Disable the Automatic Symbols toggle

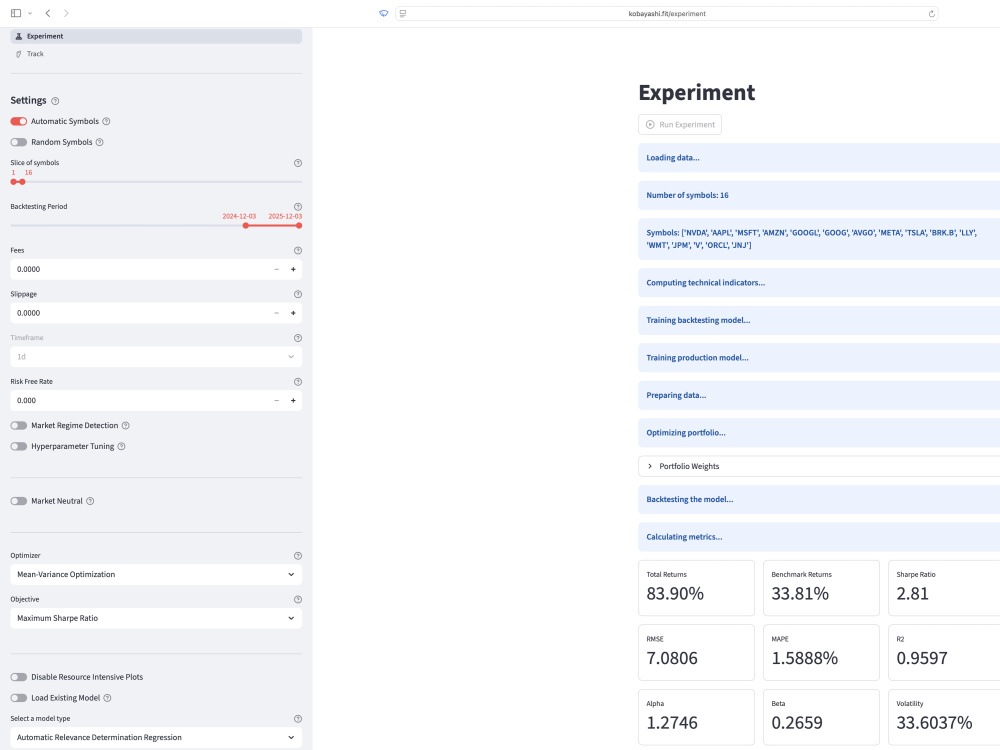click(18, 121)
